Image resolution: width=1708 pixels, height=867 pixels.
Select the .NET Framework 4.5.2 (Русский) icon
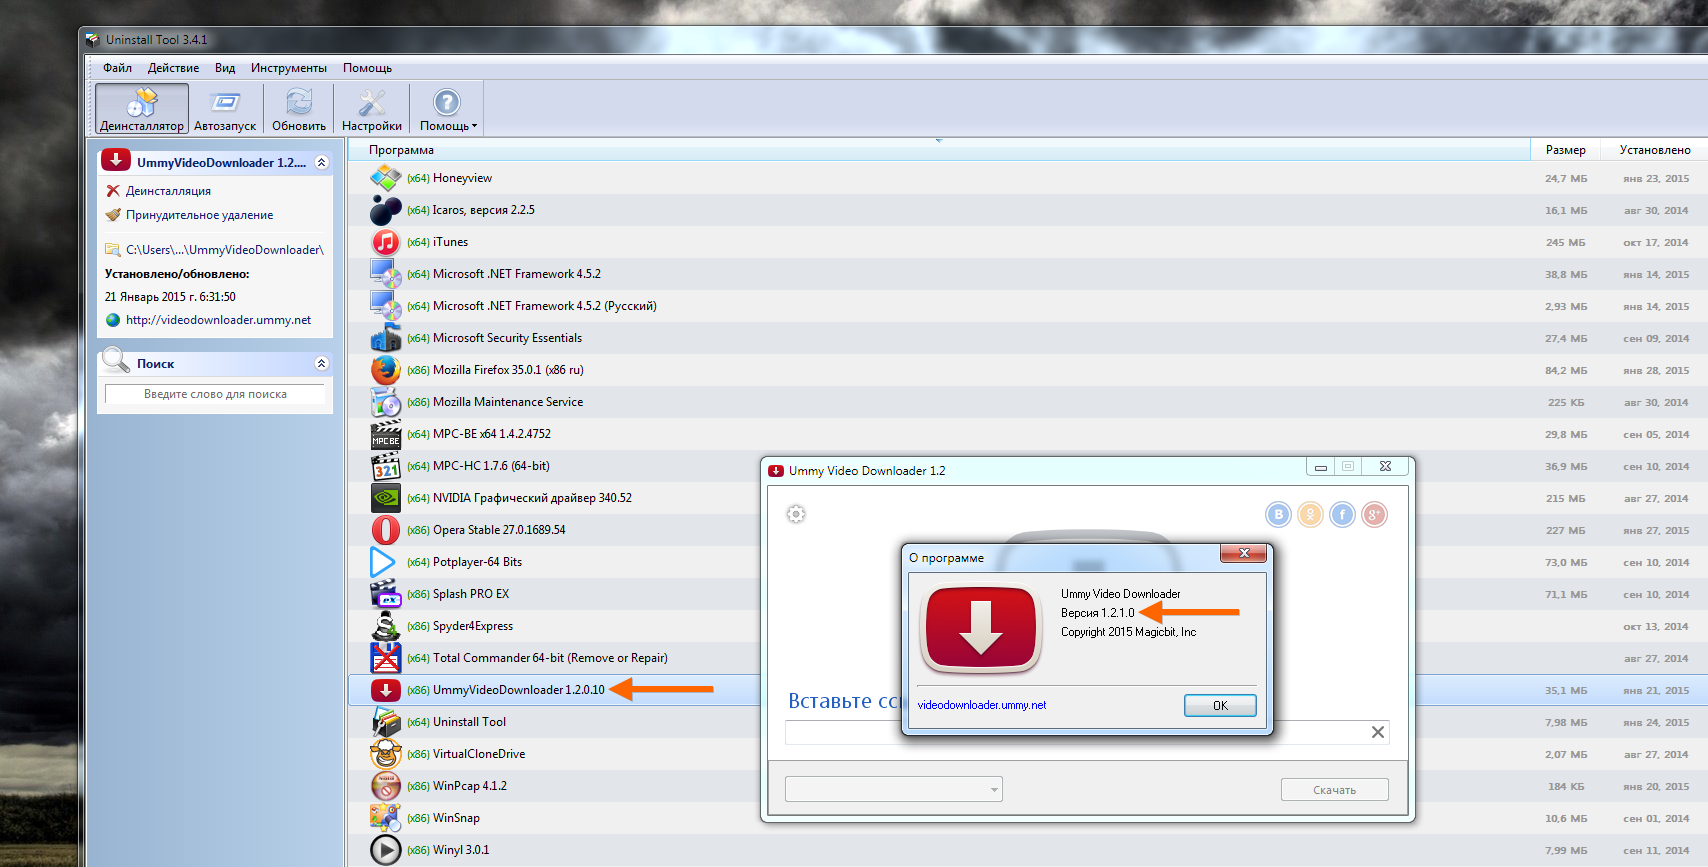point(385,306)
